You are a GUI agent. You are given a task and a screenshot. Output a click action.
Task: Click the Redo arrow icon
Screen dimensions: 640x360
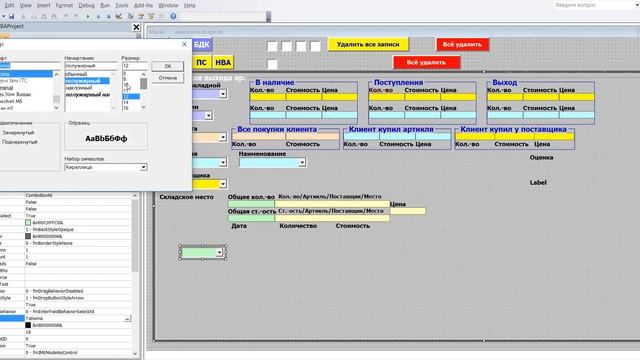click(76, 16)
